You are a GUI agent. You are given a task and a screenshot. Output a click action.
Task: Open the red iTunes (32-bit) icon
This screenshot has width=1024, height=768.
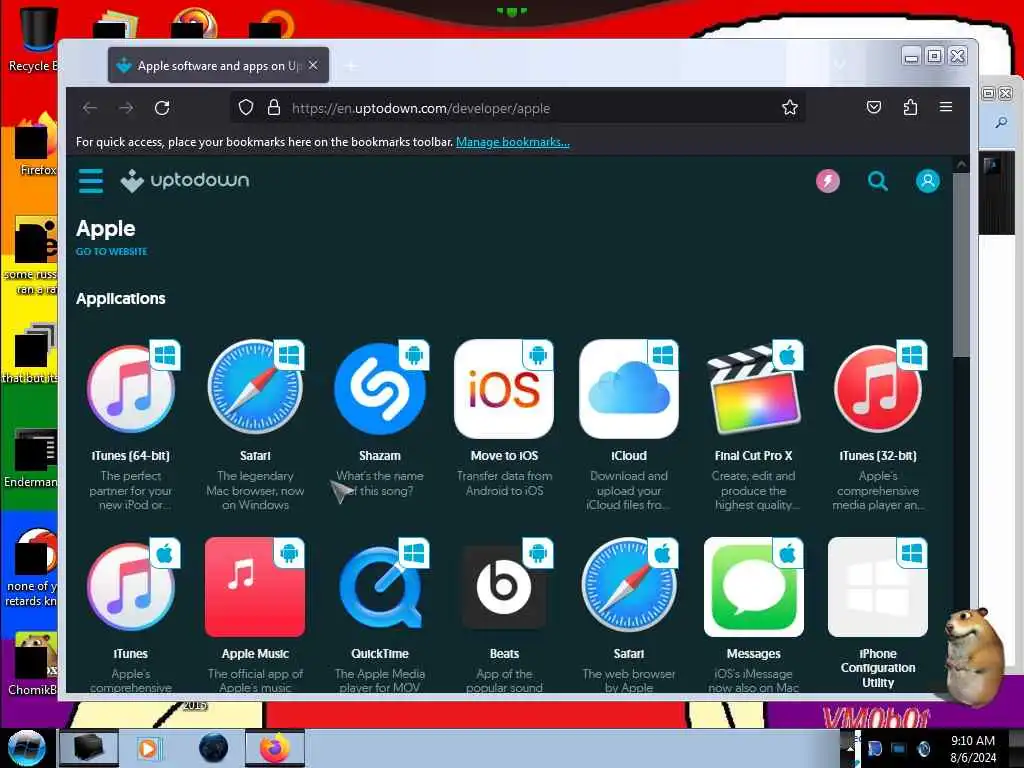(878, 389)
